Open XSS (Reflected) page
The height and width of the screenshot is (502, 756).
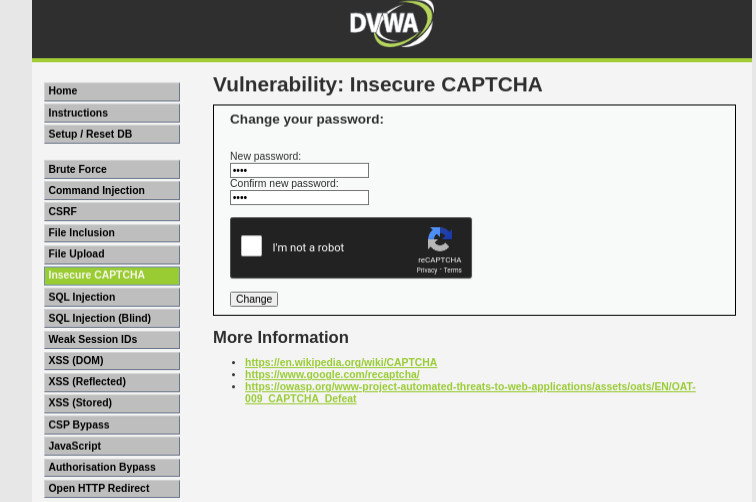click(x=112, y=382)
